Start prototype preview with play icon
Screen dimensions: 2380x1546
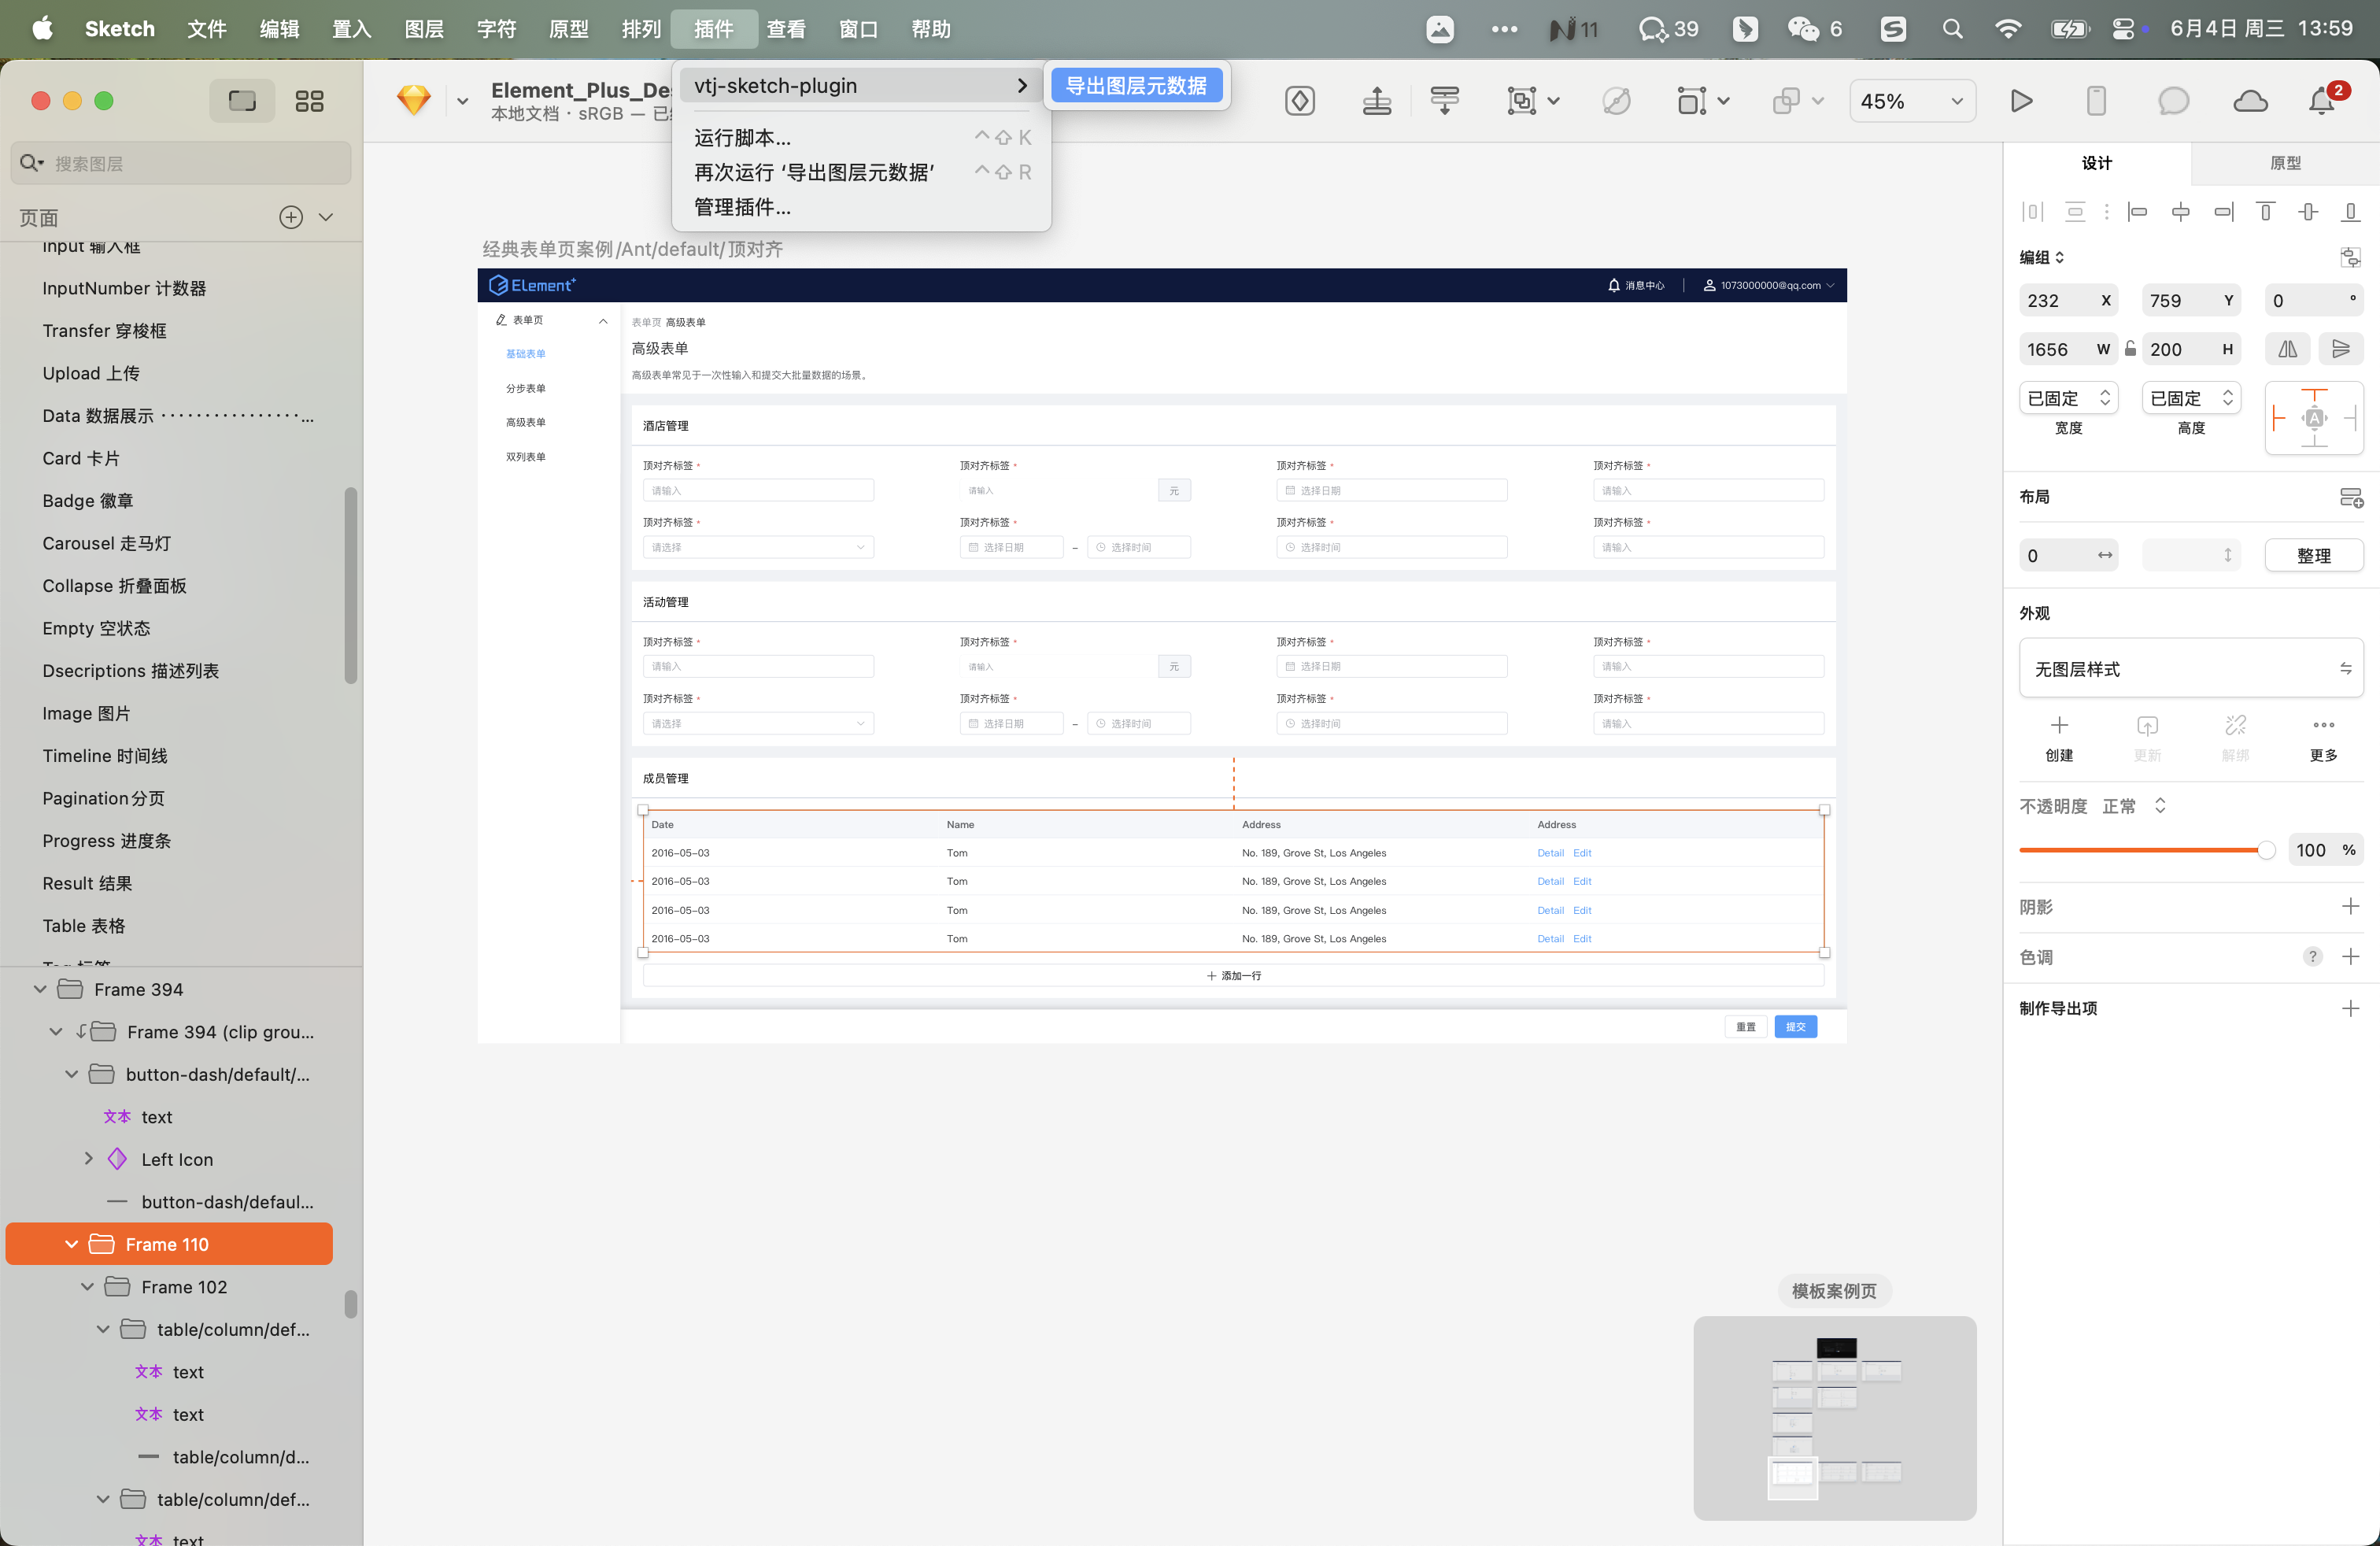(2021, 101)
